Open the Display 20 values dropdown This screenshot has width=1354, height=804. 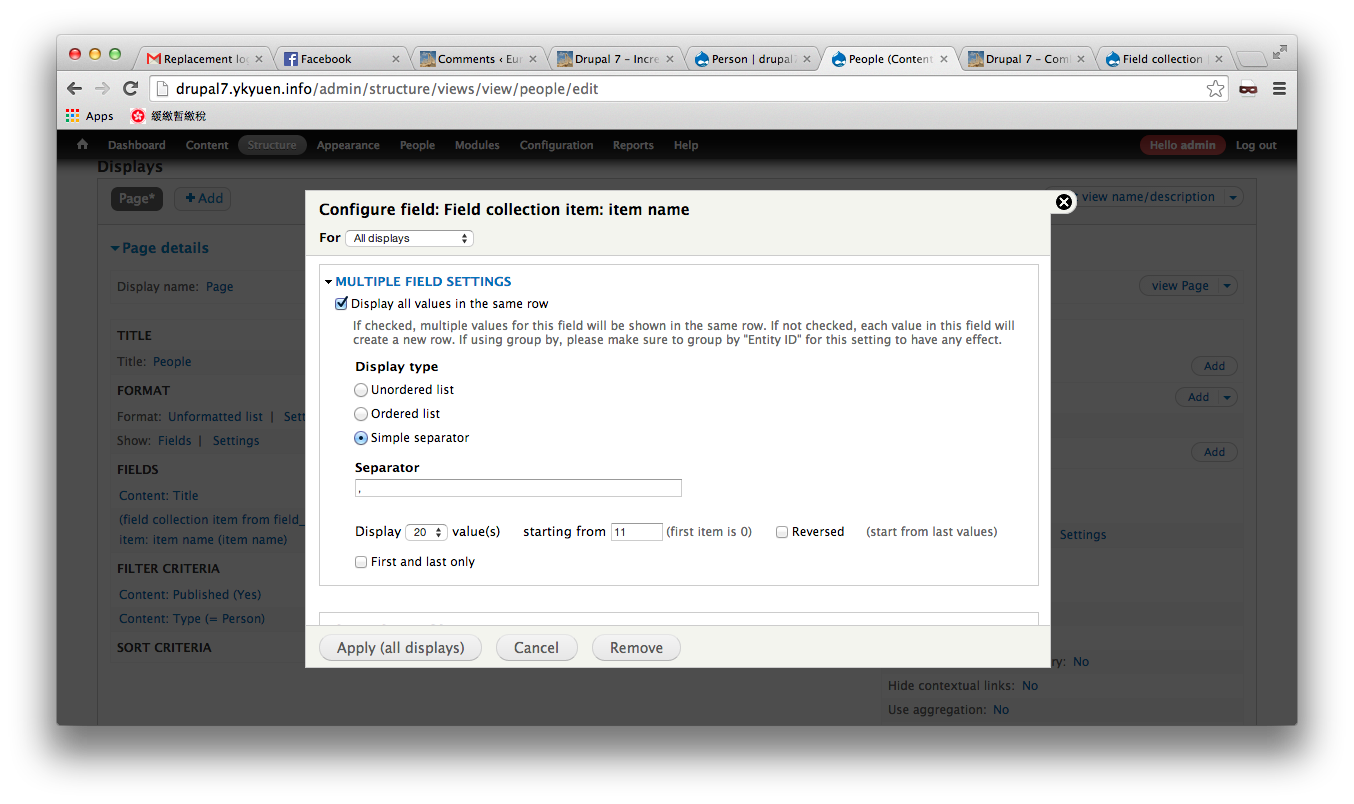(426, 532)
